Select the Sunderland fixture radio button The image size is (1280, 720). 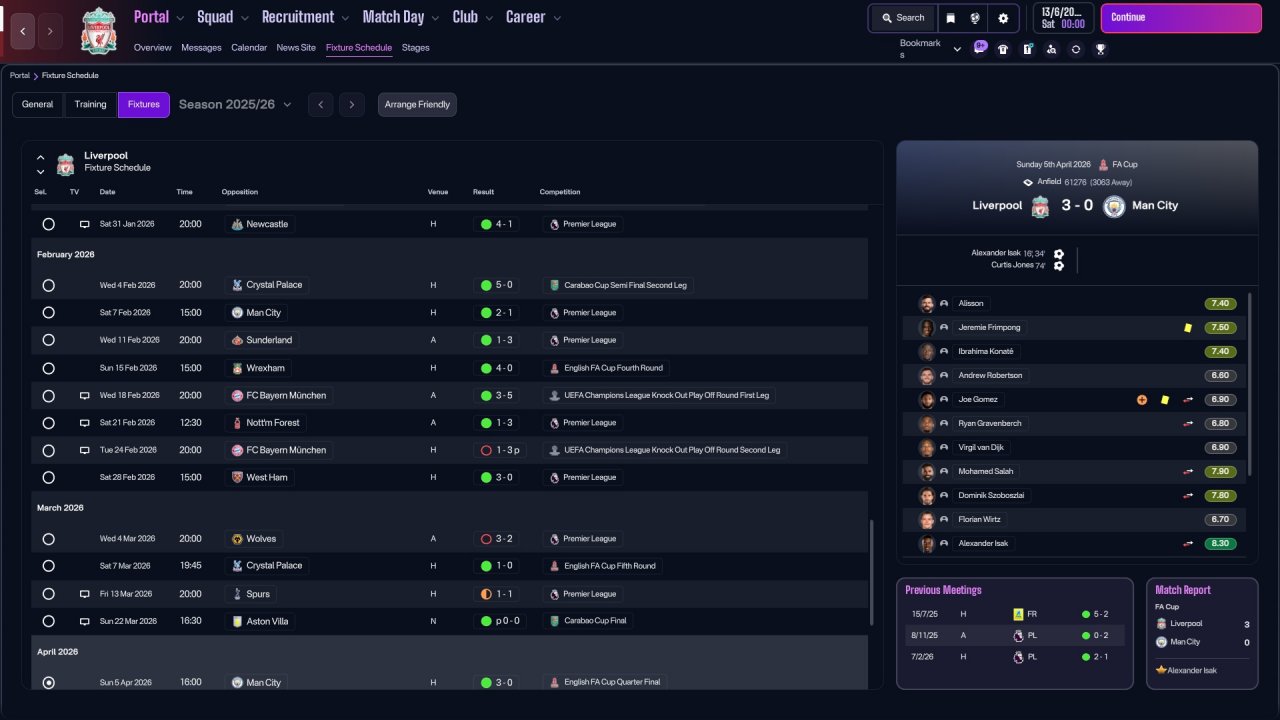click(48, 340)
